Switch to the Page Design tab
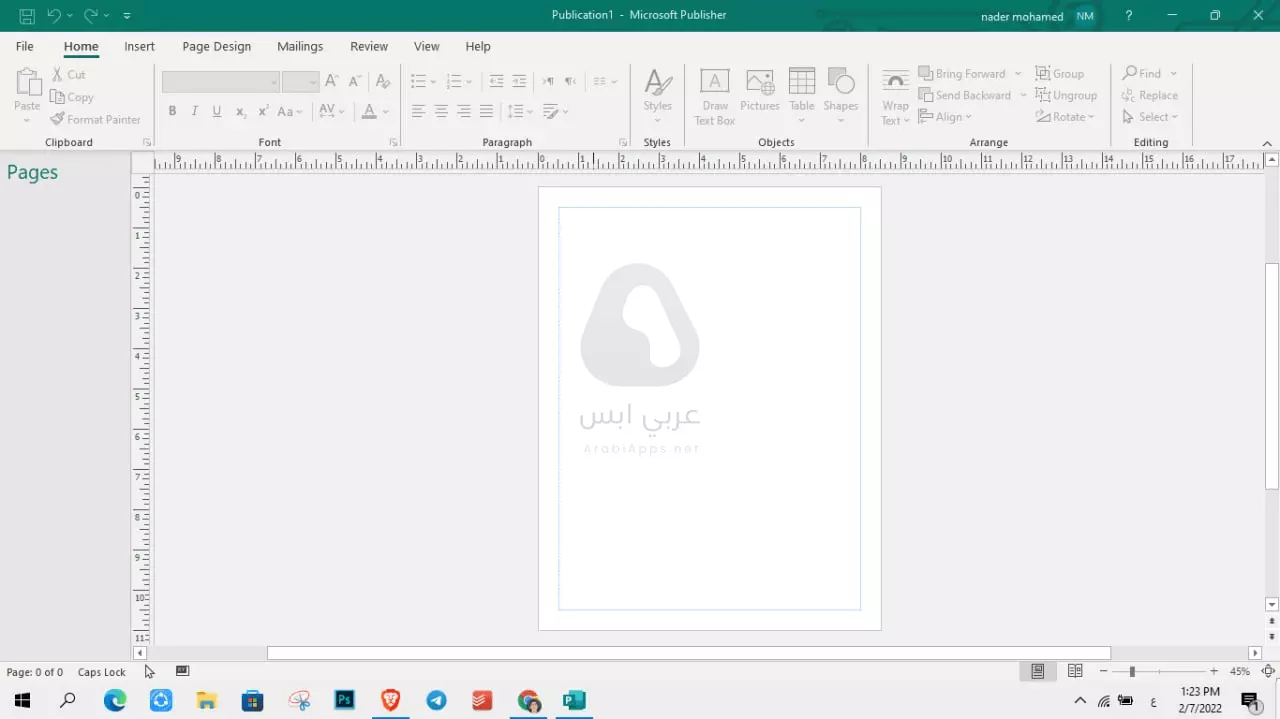 (216, 46)
